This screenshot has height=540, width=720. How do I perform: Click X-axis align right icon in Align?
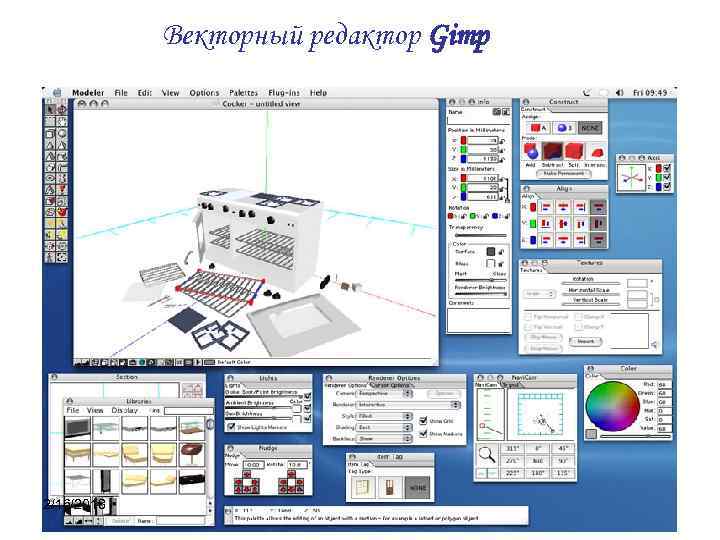[x=580, y=207]
